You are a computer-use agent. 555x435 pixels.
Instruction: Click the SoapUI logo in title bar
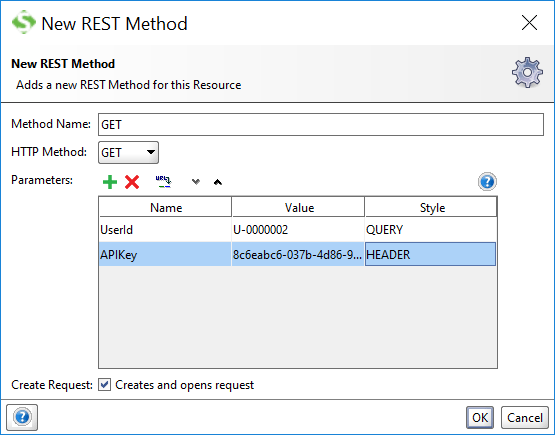(24, 22)
